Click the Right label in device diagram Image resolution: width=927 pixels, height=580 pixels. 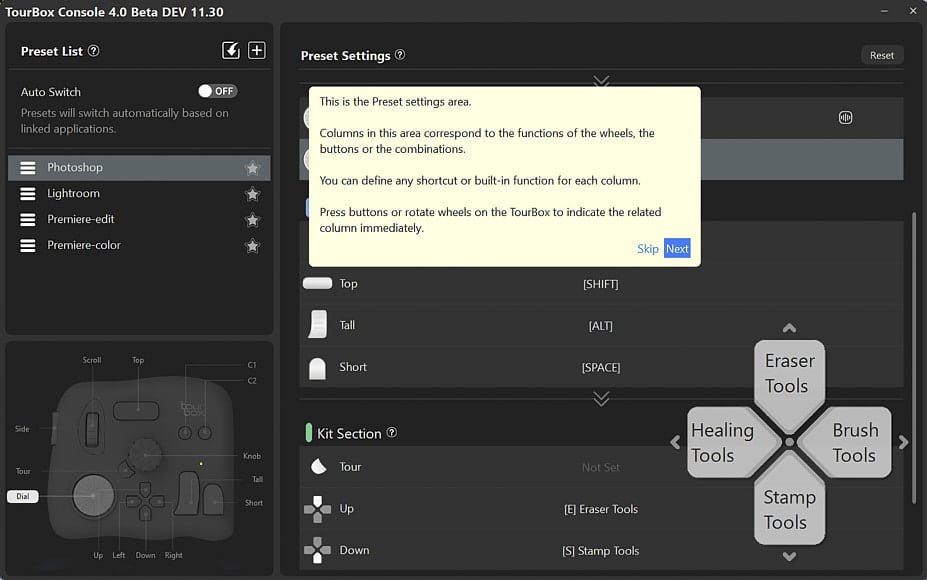pyautogui.click(x=174, y=555)
